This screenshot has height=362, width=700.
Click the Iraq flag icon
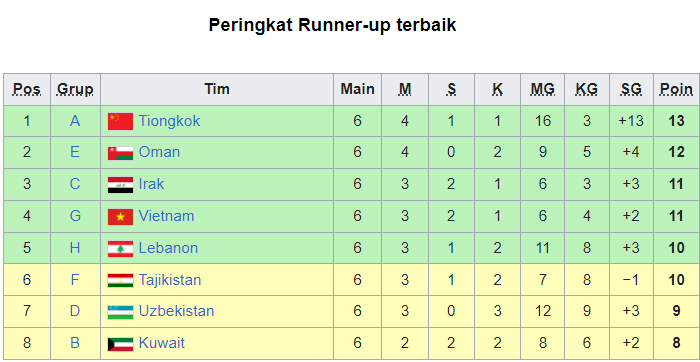(120, 185)
